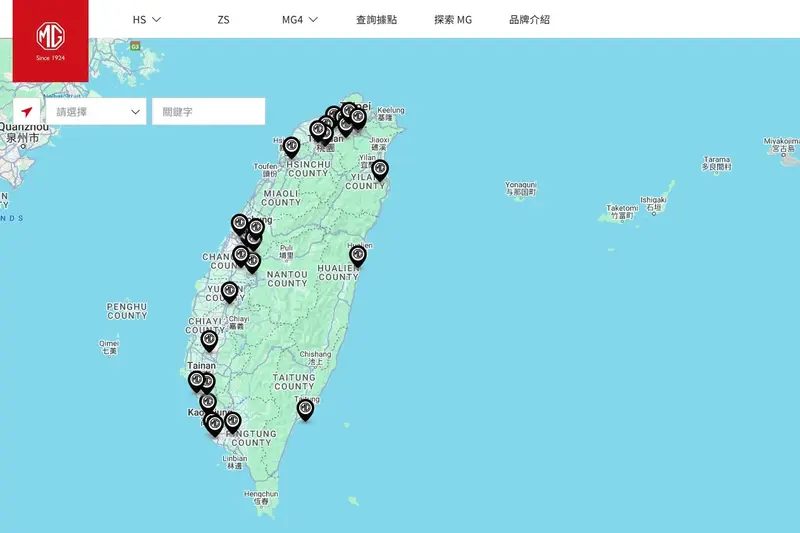Image resolution: width=800 pixels, height=533 pixels.
Task: Select the MG dealer pin at Hualien
Action: point(357,256)
